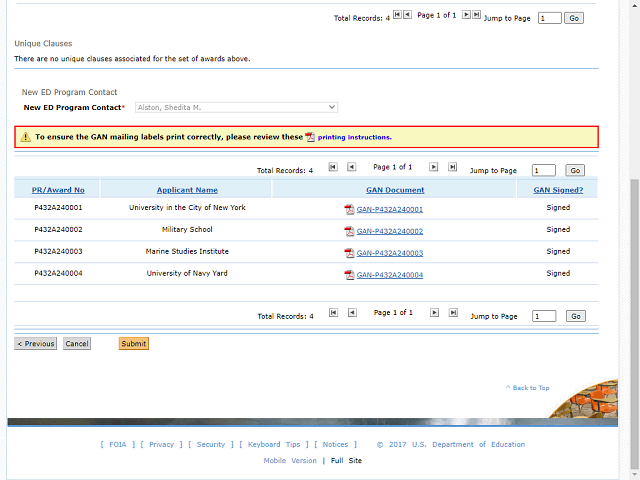Open PDF icon for GAN-P432A240001
Image resolution: width=640 pixels, height=480 pixels.
pyautogui.click(x=349, y=209)
